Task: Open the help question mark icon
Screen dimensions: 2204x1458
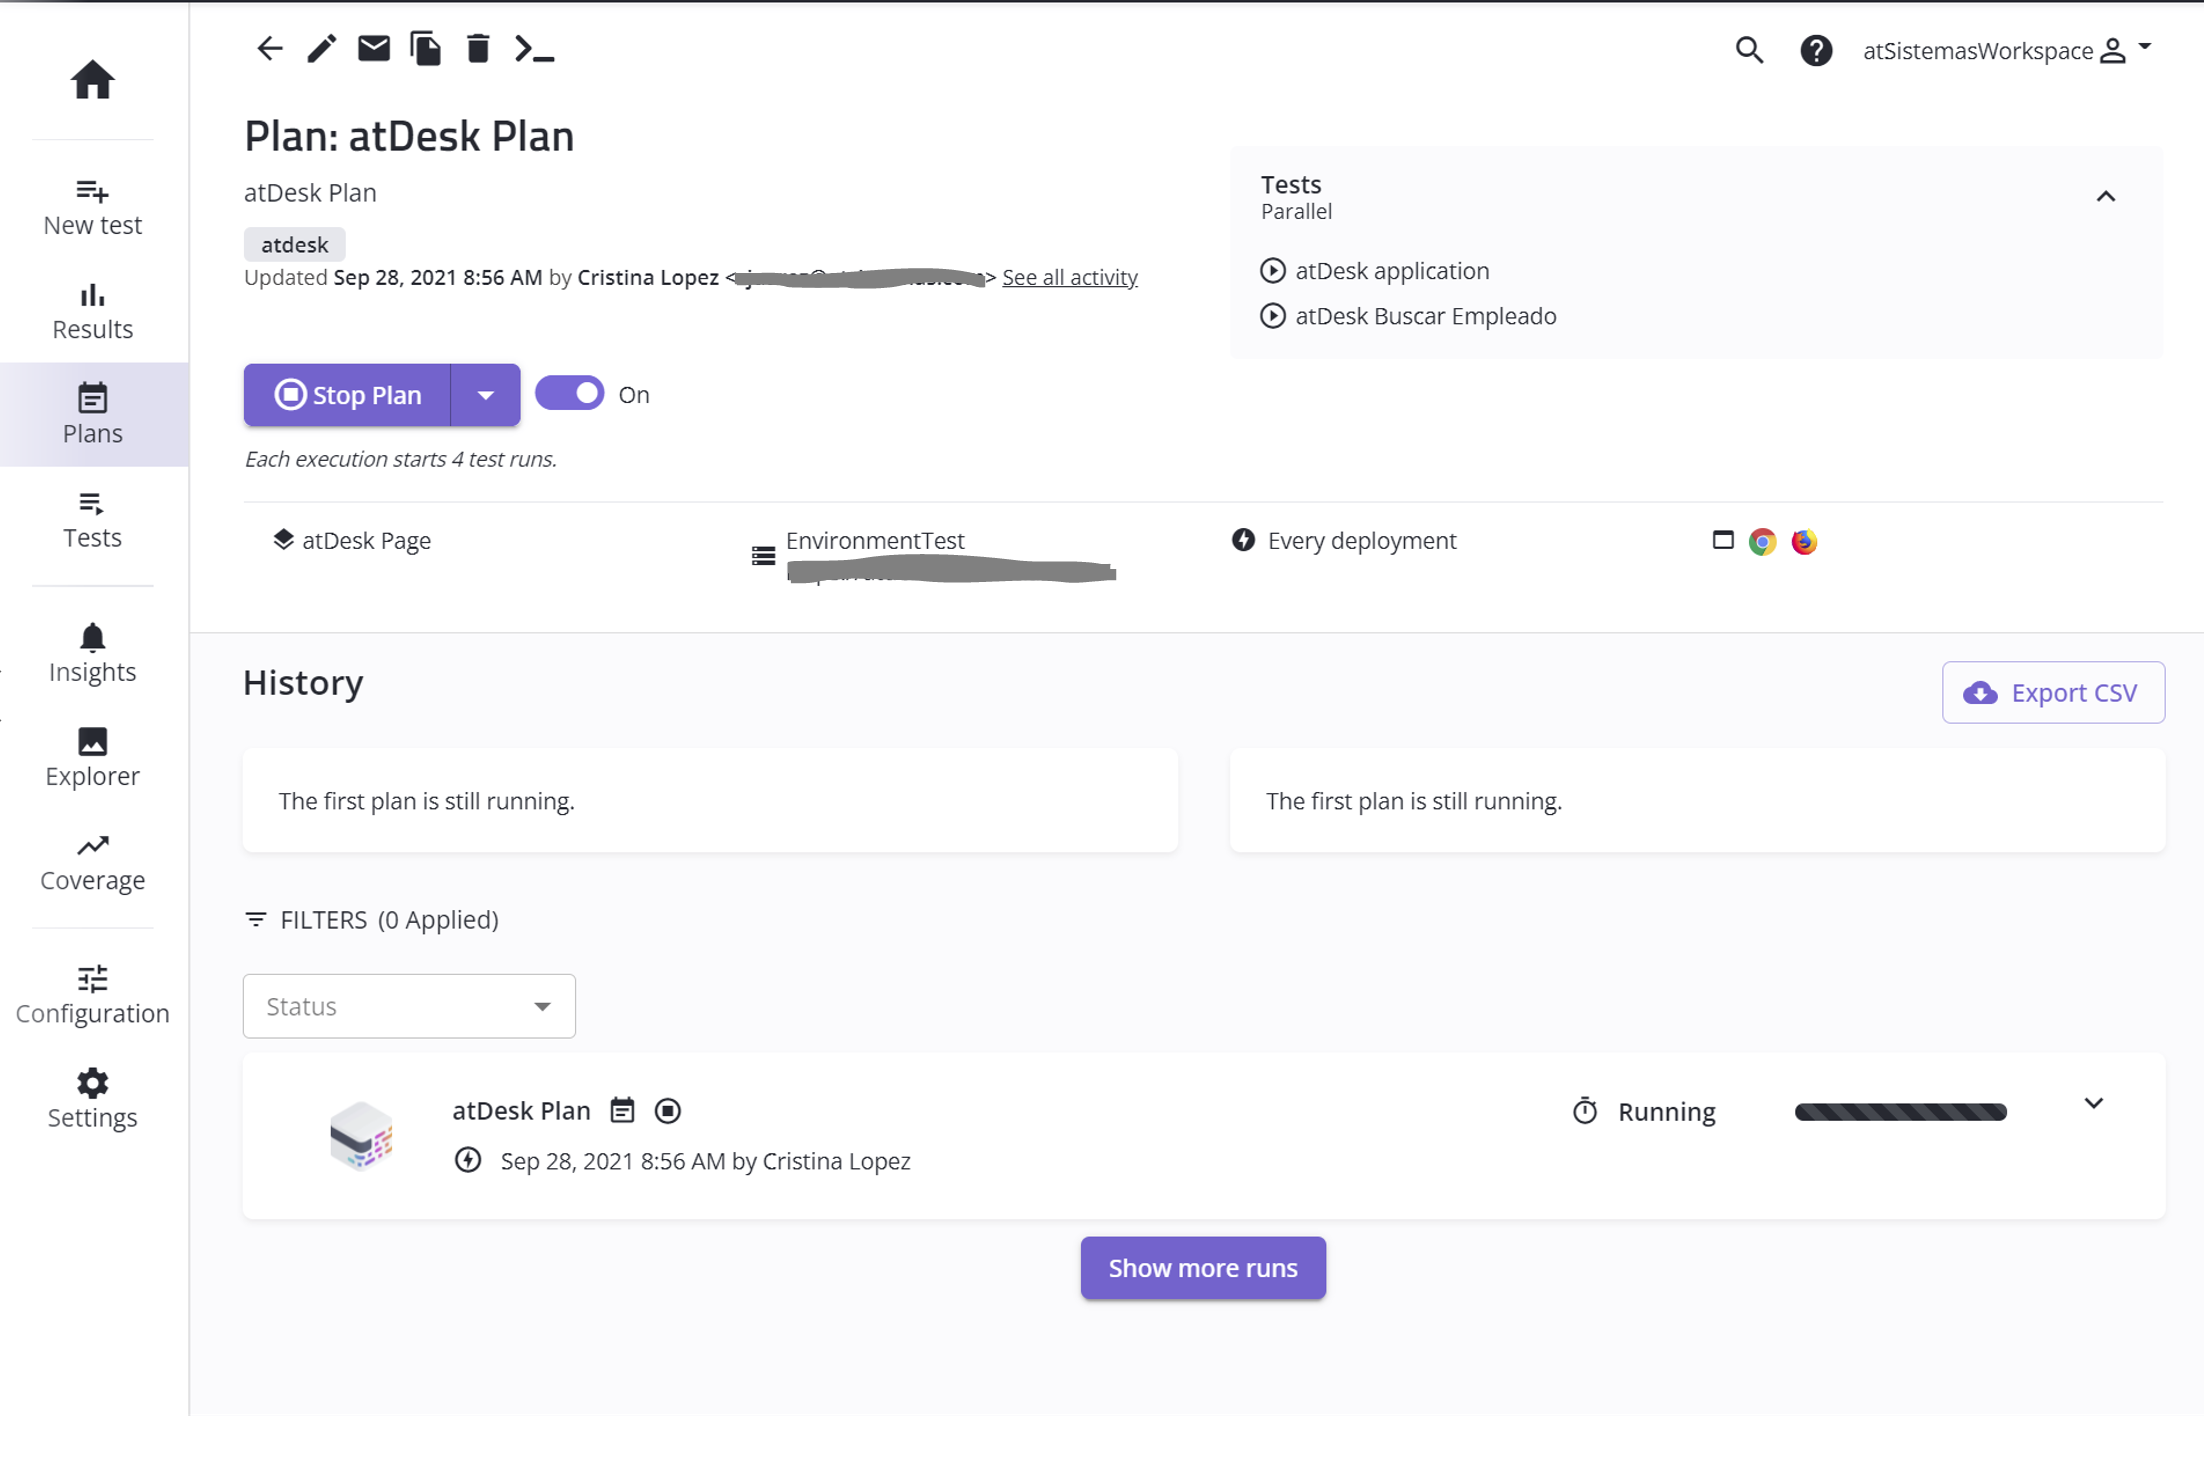Action: (x=1816, y=50)
